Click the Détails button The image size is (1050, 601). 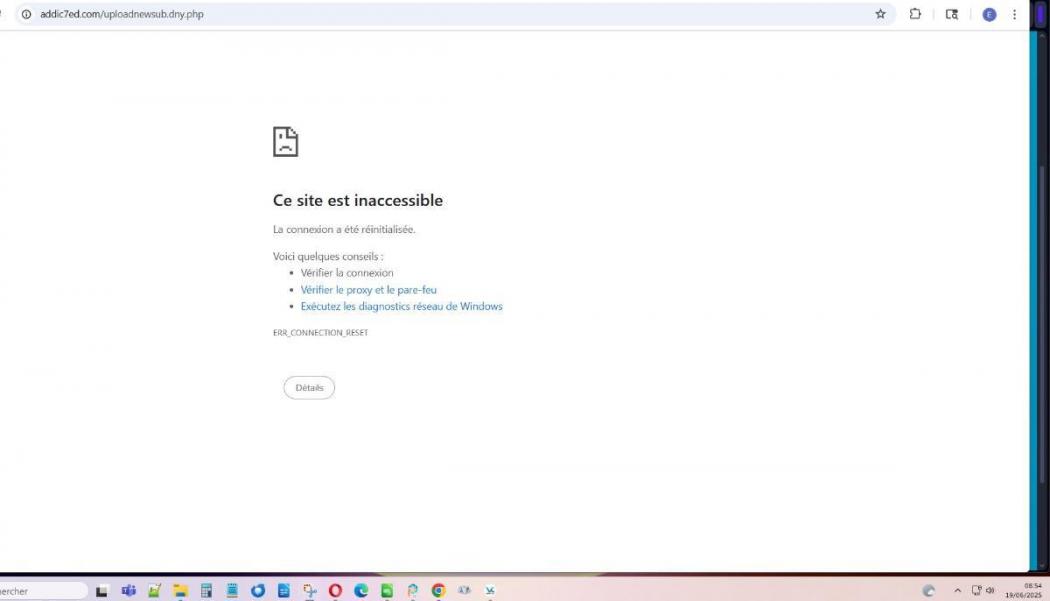[x=309, y=388]
